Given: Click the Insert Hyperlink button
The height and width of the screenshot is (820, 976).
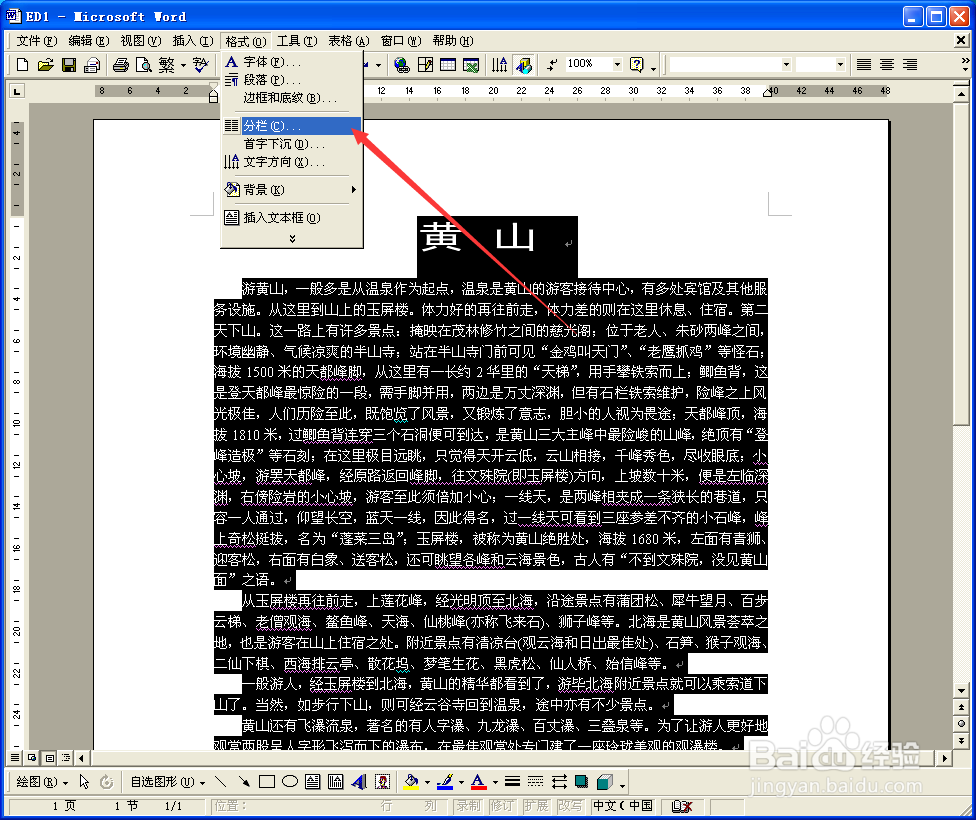Looking at the screenshot, I should [x=400, y=64].
